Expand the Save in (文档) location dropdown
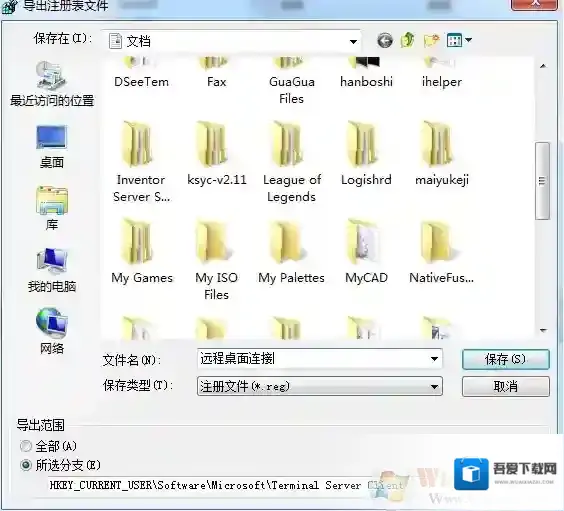Image resolution: width=564 pixels, height=511 pixels. coord(353,42)
